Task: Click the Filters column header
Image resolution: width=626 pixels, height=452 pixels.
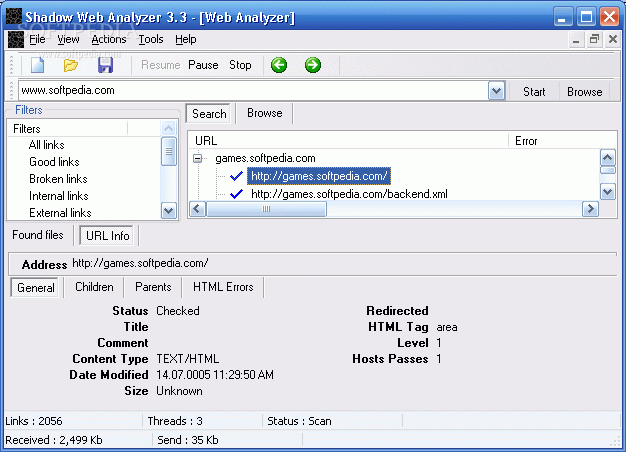Action: click(68, 129)
